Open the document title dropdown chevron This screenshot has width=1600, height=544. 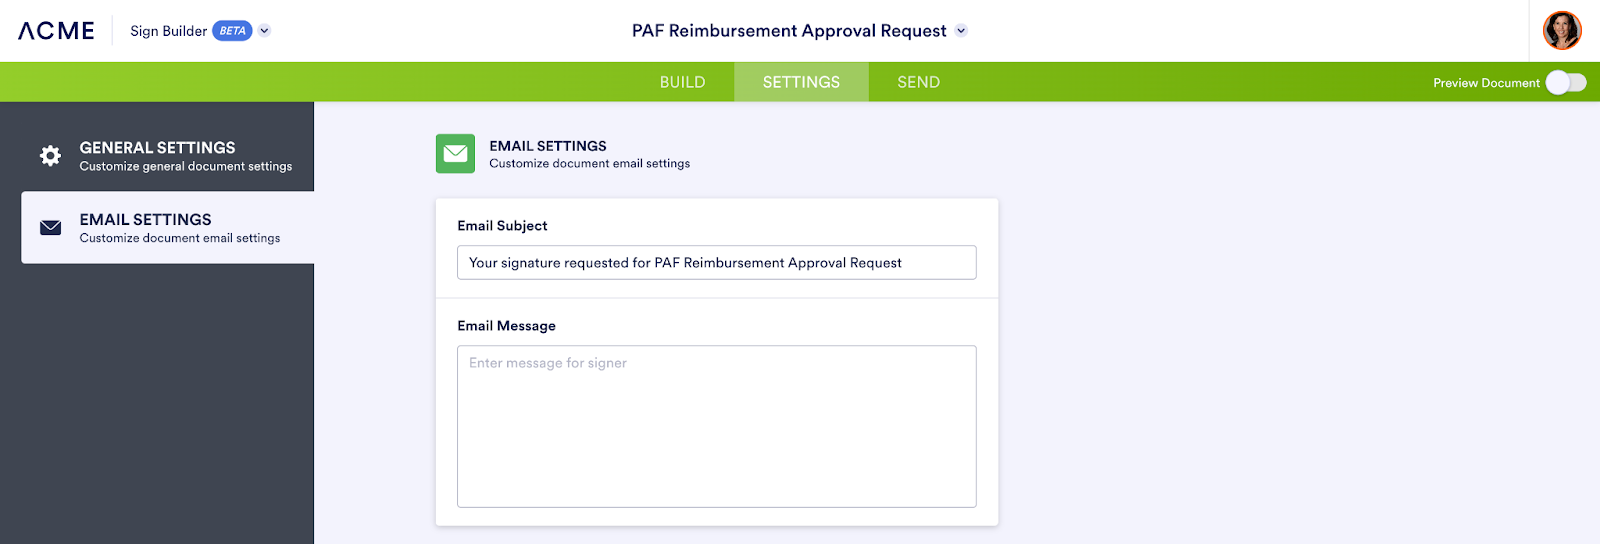(x=961, y=31)
